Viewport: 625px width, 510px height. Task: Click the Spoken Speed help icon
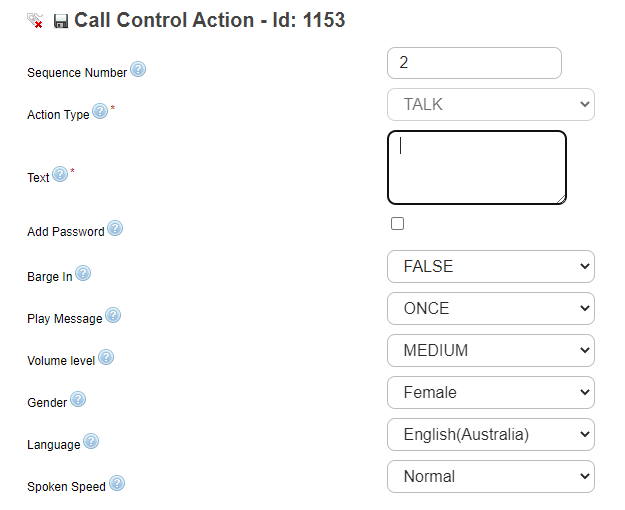[x=117, y=484]
